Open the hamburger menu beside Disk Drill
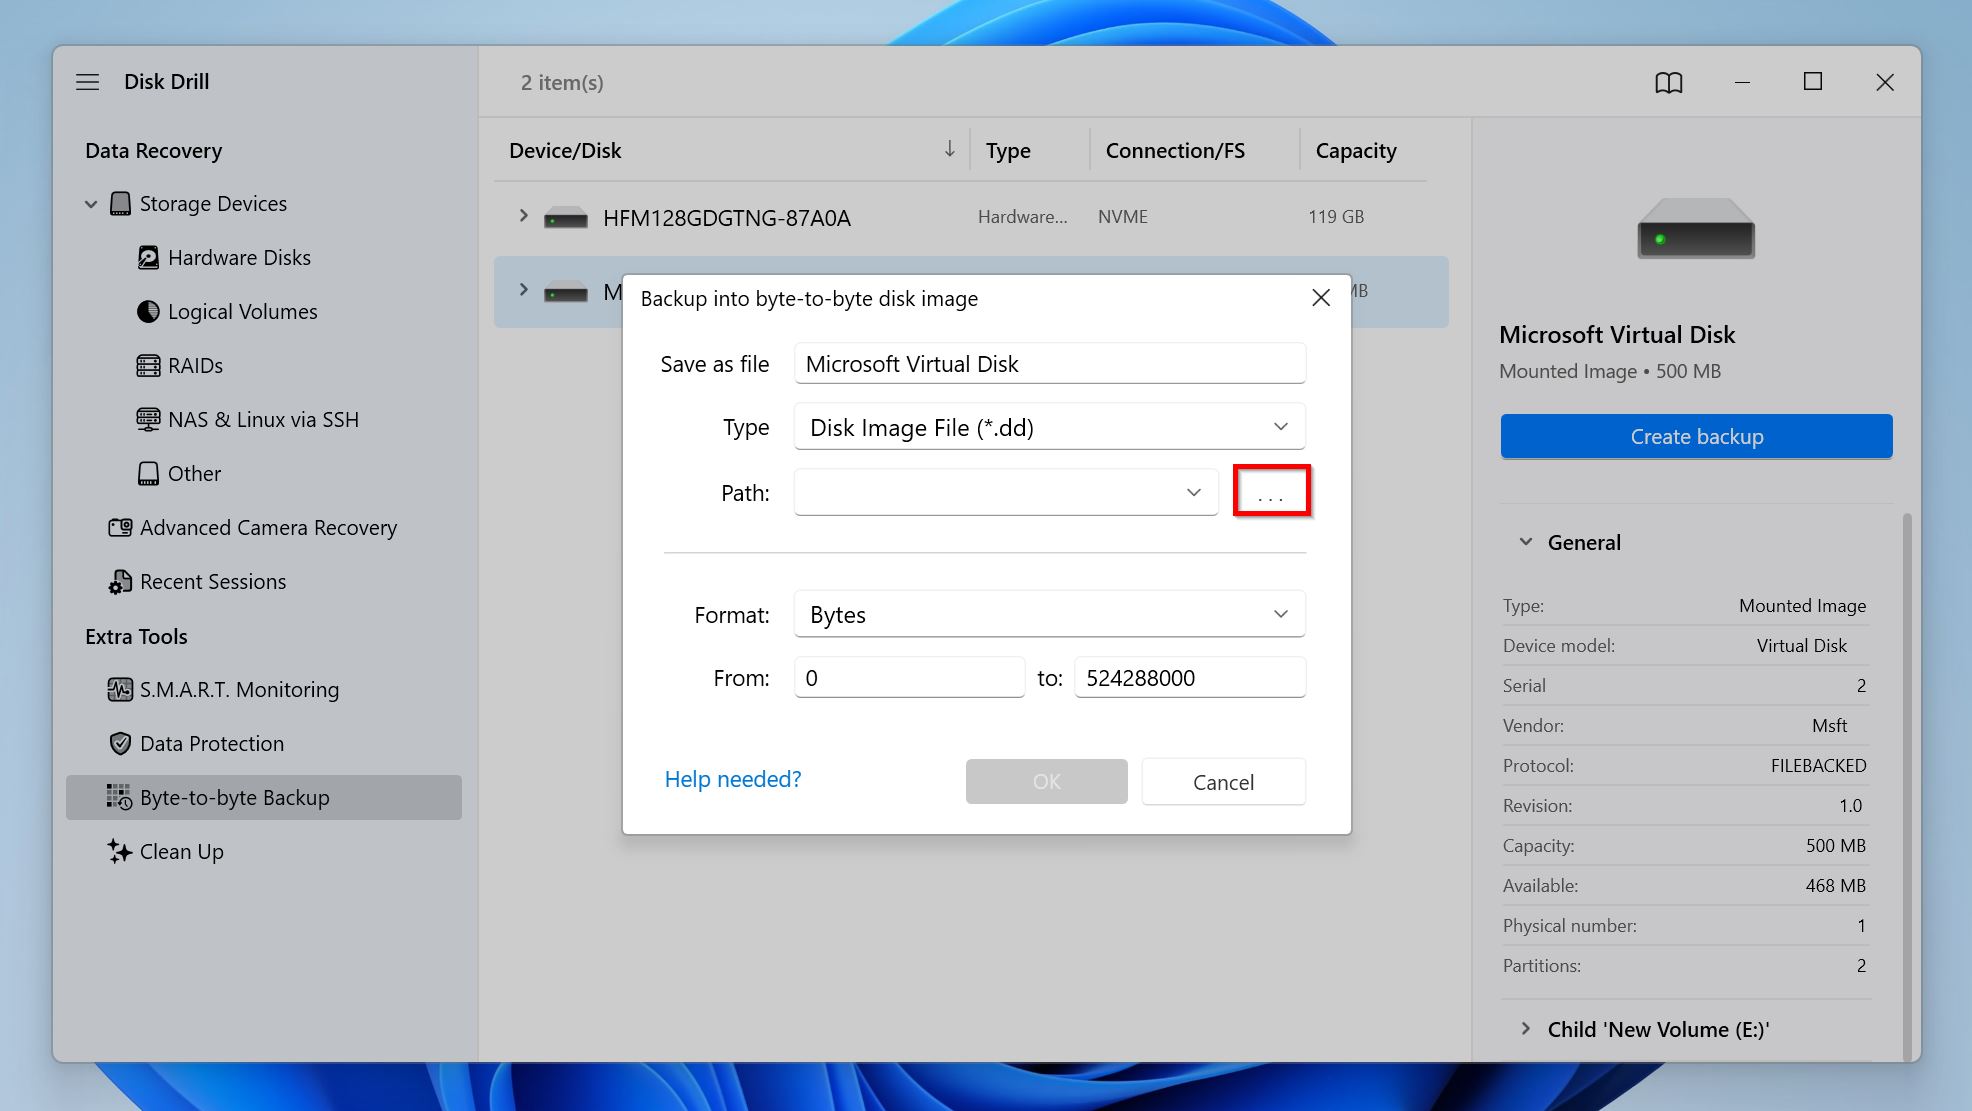This screenshot has width=1972, height=1111. pos(88,81)
